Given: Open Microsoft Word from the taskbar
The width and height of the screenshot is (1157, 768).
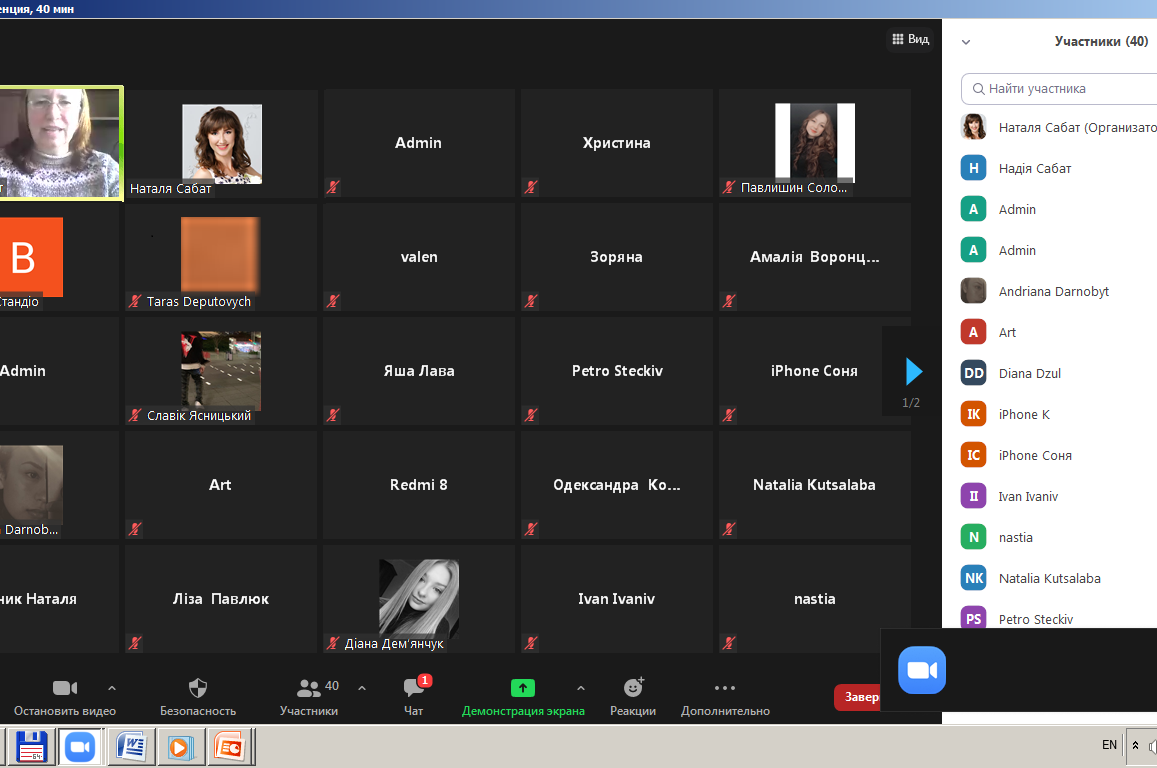Looking at the screenshot, I should click(132, 746).
